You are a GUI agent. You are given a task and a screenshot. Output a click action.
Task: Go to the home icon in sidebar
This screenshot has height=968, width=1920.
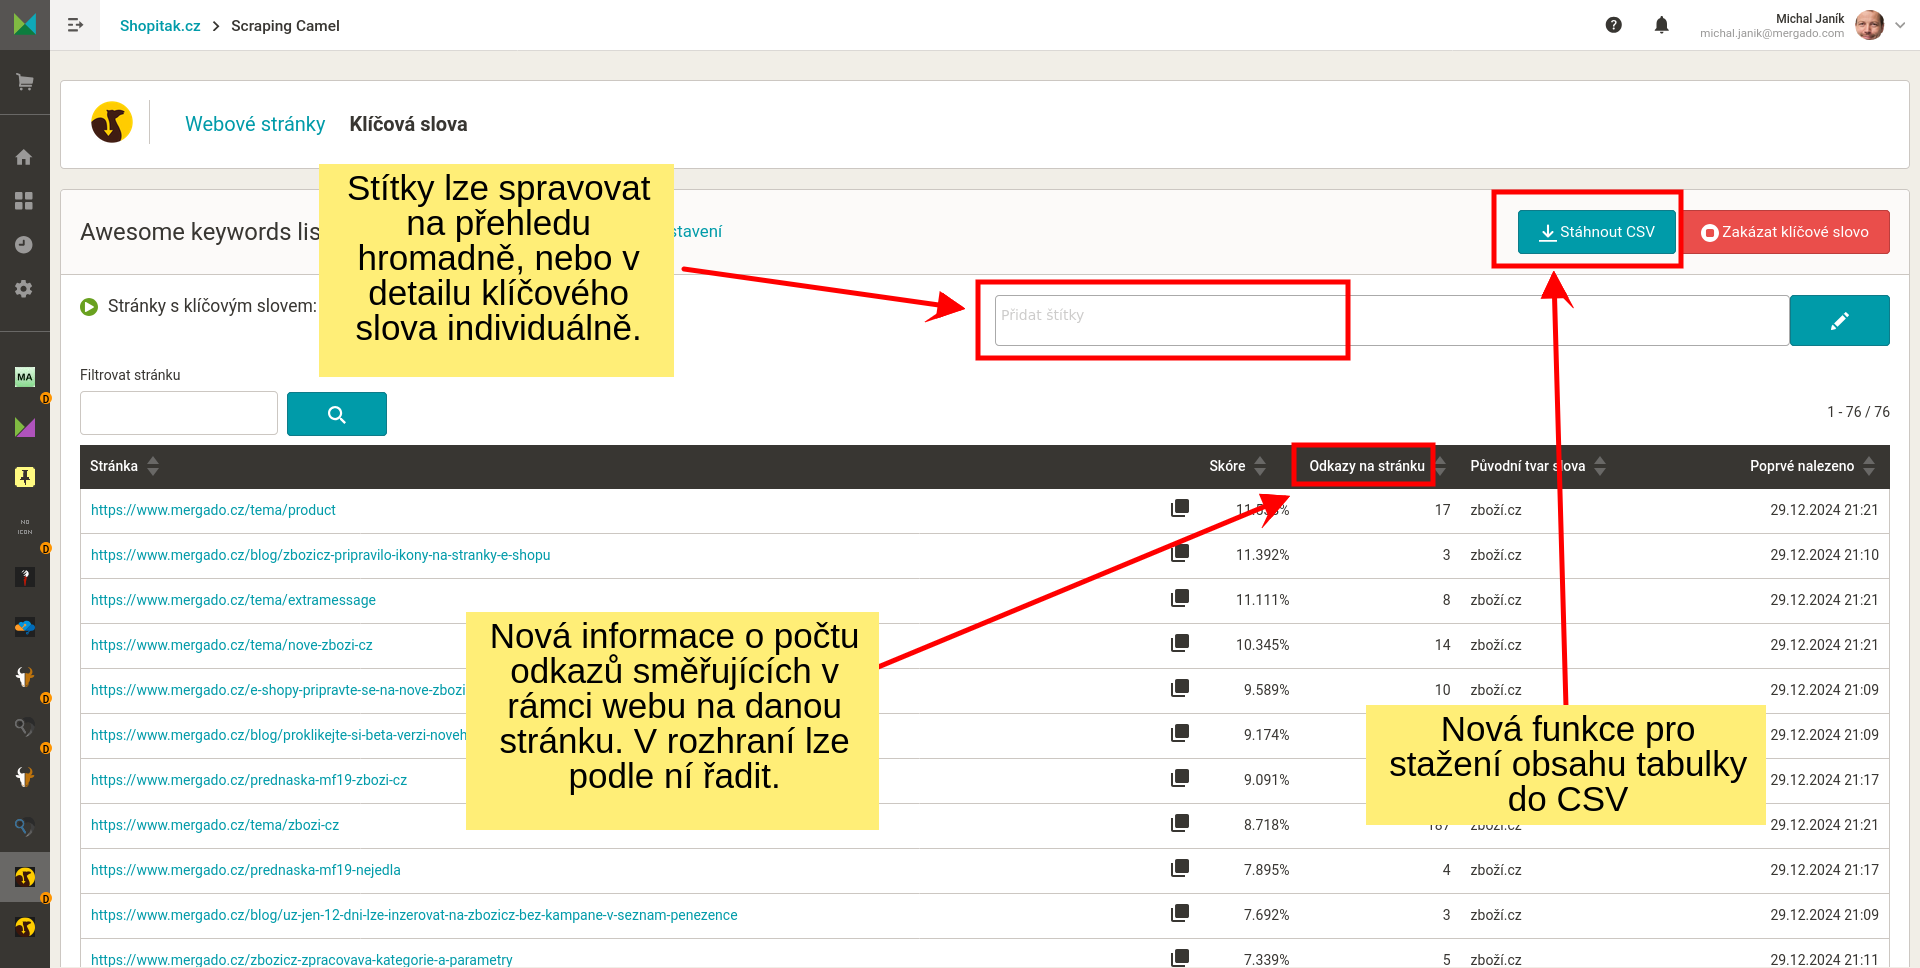click(x=25, y=157)
